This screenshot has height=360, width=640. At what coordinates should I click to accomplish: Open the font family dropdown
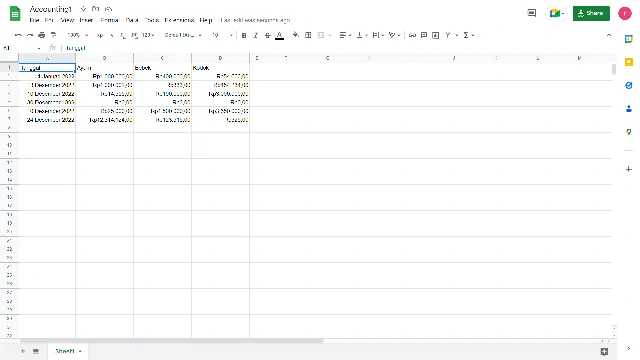(183, 35)
